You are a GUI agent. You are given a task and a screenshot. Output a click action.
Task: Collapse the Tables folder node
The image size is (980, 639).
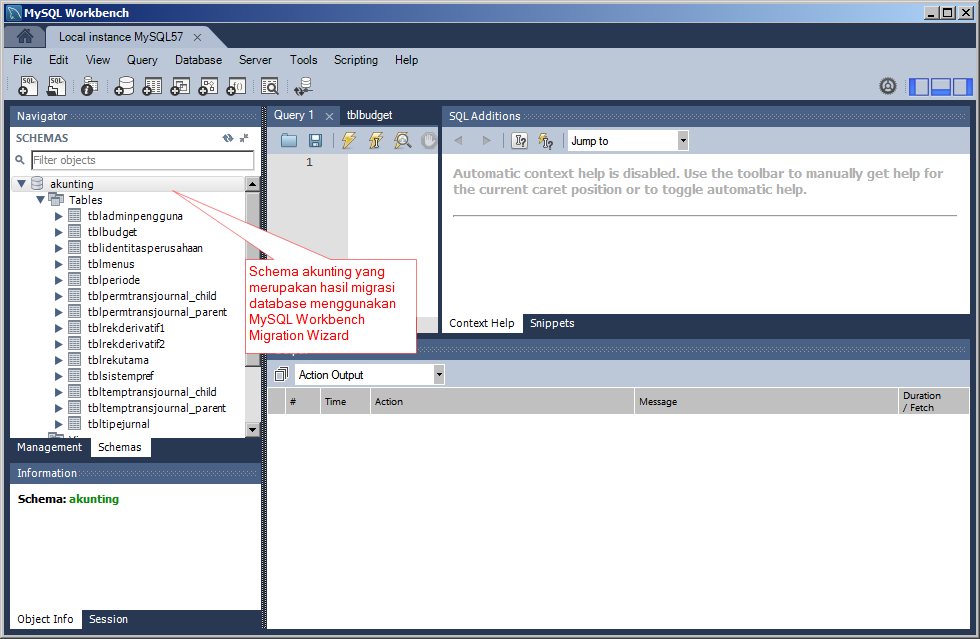click(x=41, y=200)
